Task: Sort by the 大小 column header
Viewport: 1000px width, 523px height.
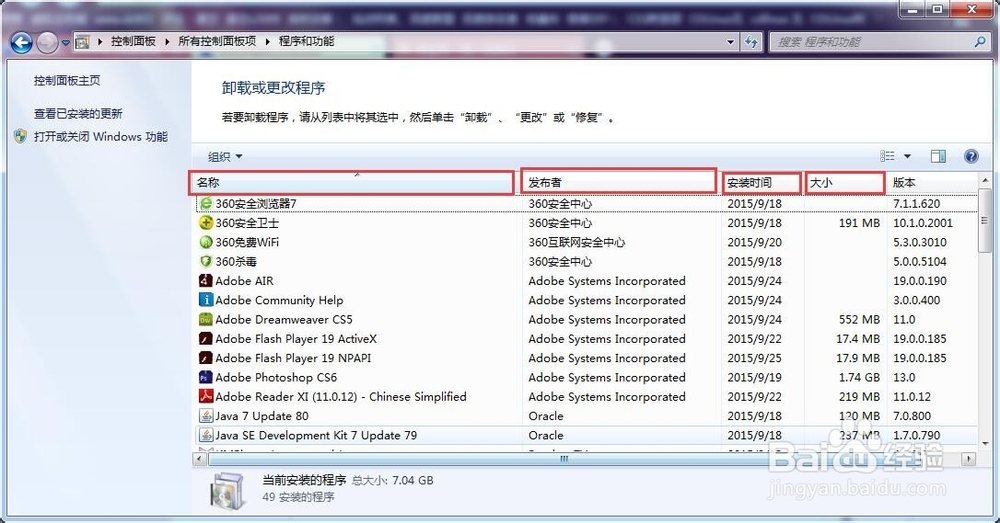Action: pyautogui.click(x=845, y=182)
